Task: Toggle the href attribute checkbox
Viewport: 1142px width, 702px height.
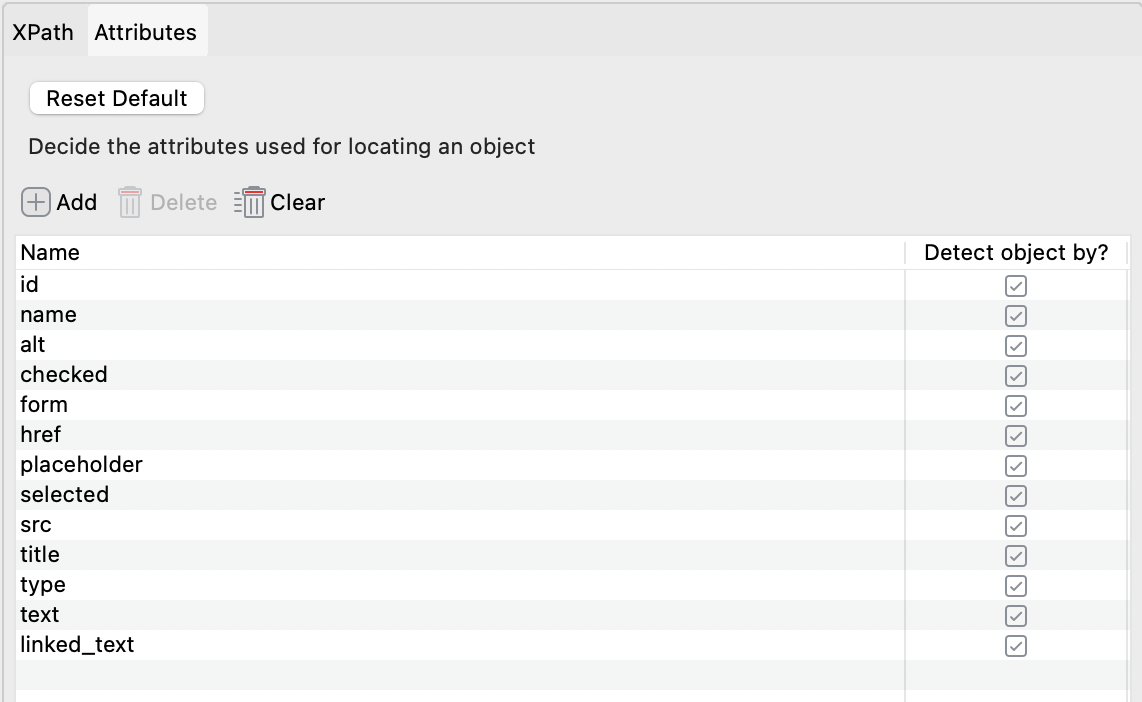Action: tap(1016, 436)
